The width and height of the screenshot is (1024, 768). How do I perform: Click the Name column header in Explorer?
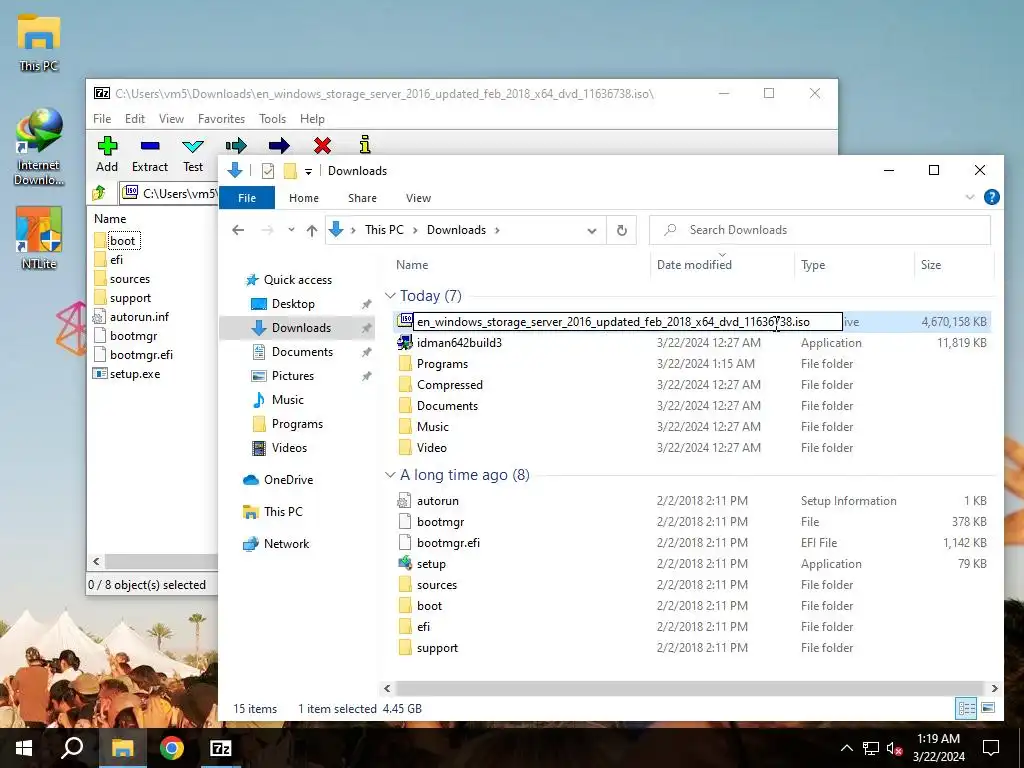[x=412, y=264]
